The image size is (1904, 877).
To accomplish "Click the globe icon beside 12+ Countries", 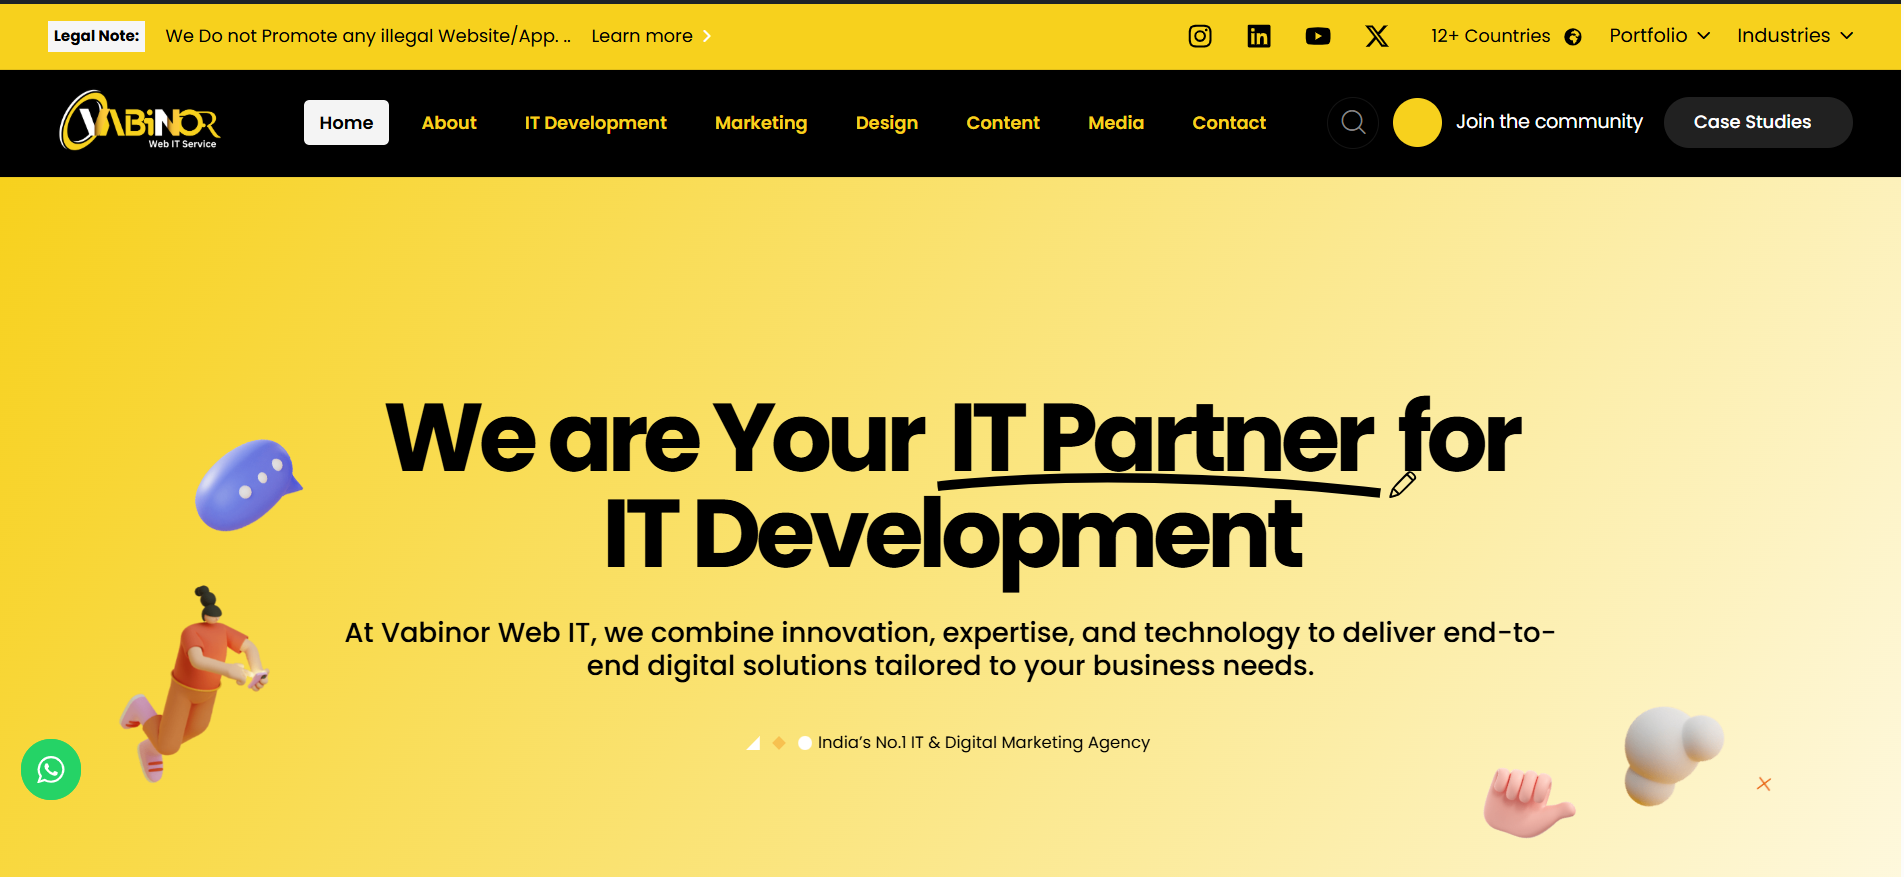I will [1573, 37].
